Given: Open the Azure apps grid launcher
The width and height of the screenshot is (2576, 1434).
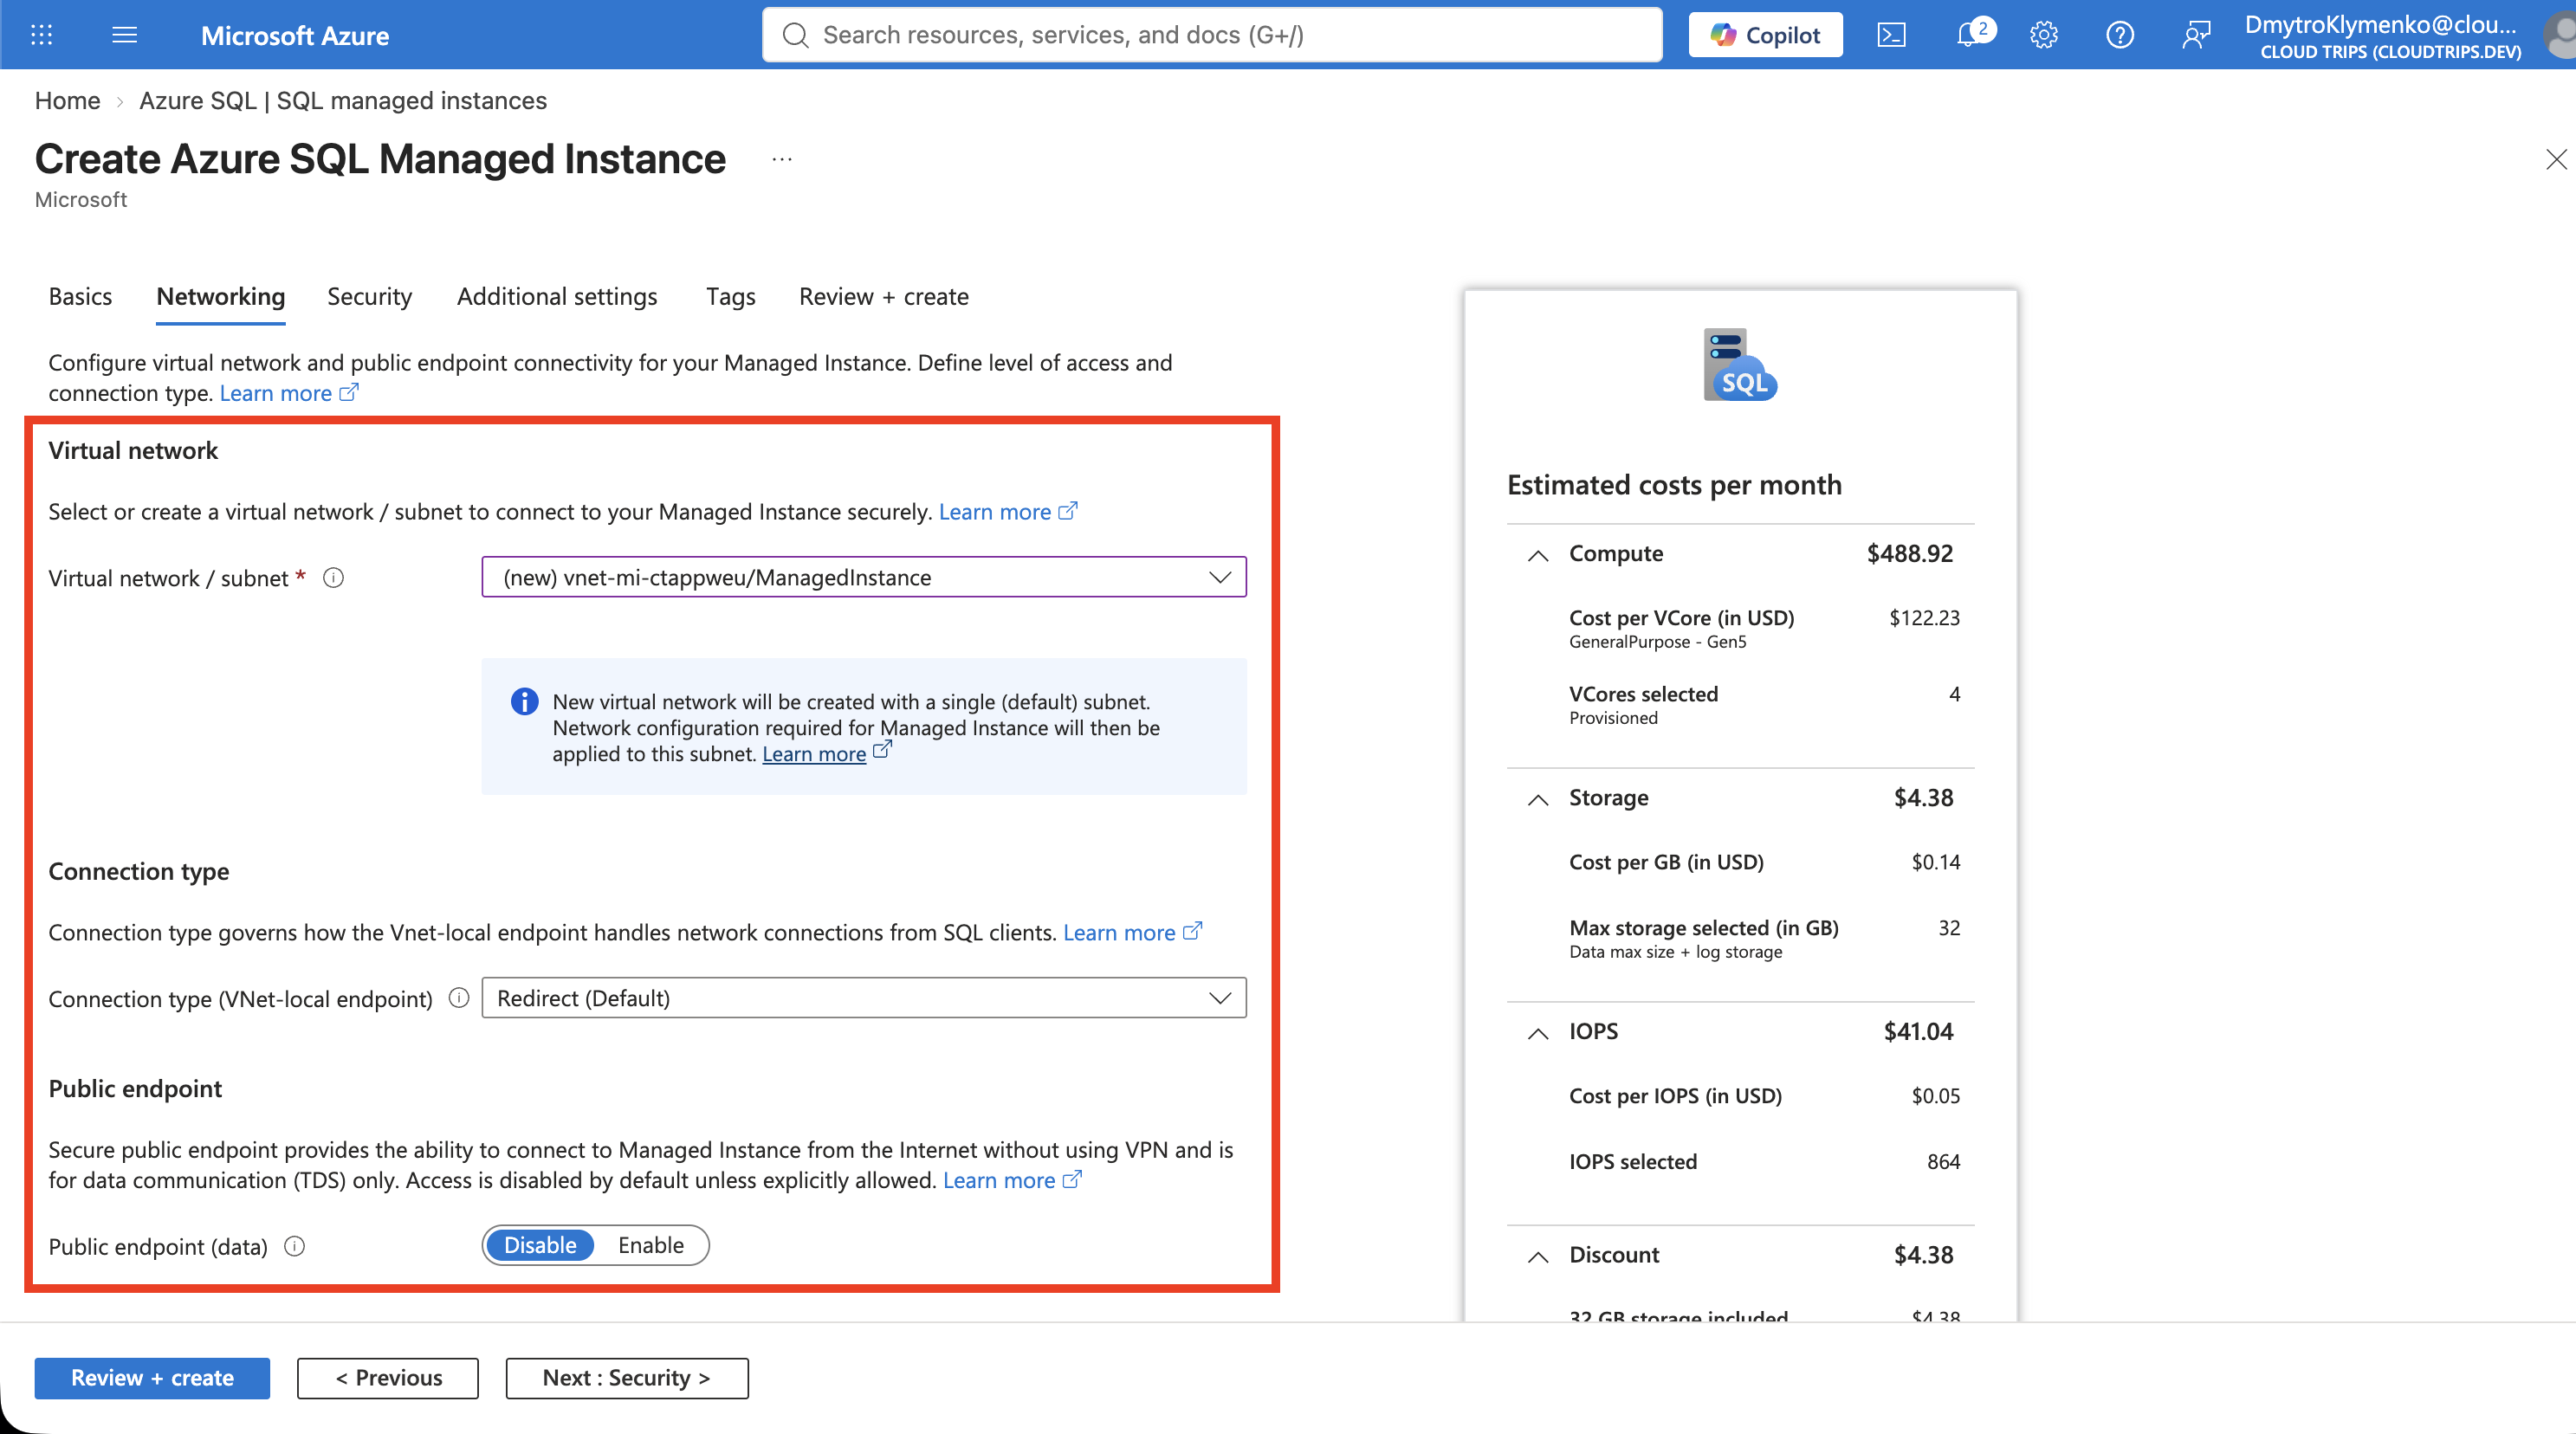Looking at the screenshot, I should (x=41, y=35).
